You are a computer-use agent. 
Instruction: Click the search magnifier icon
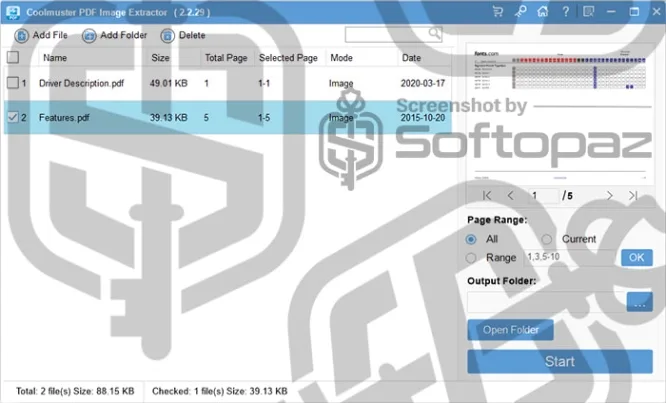[x=434, y=33]
